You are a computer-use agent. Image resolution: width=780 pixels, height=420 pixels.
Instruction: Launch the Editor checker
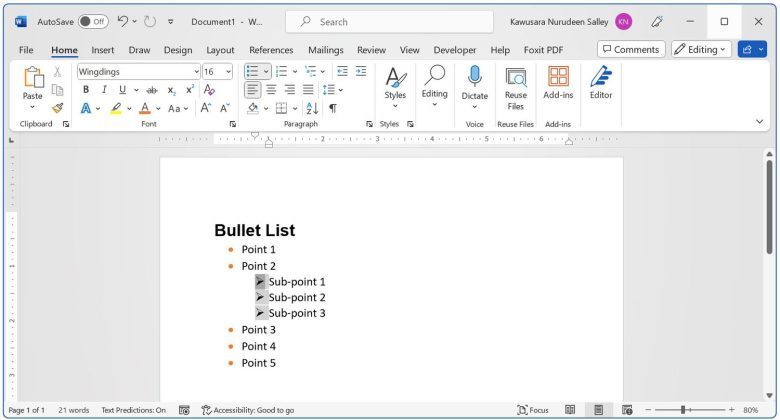click(x=601, y=83)
